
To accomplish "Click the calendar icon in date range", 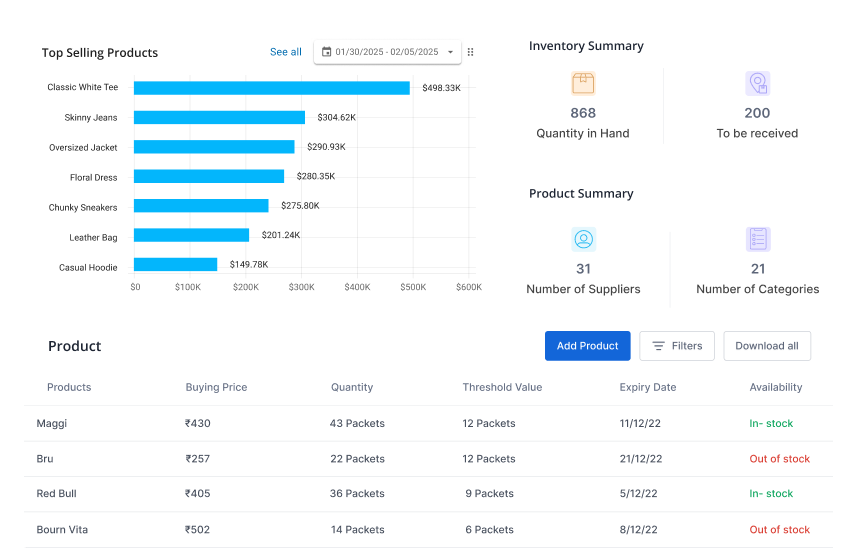I will (x=326, y=52).
